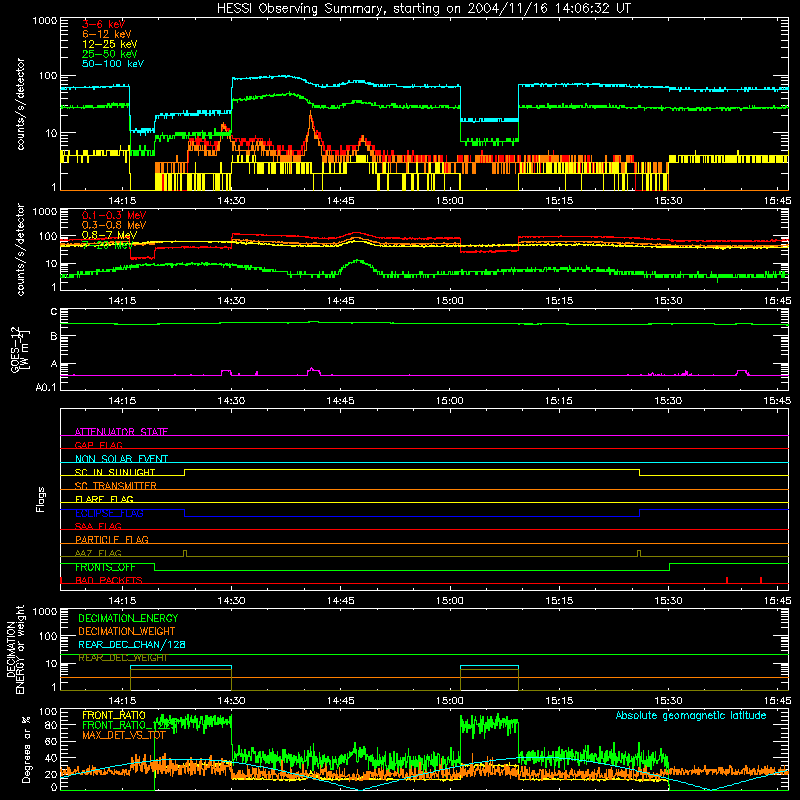Select the SC_TRANSMITTER flag label

pyautogui.click(x=115, y=486)
